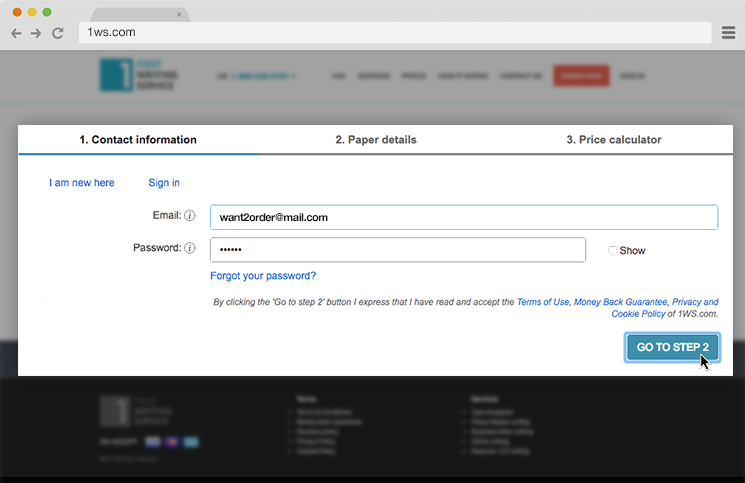Open the Paper details step tab
This screenshot has height=483, width=745.
[x=376, y=140]
